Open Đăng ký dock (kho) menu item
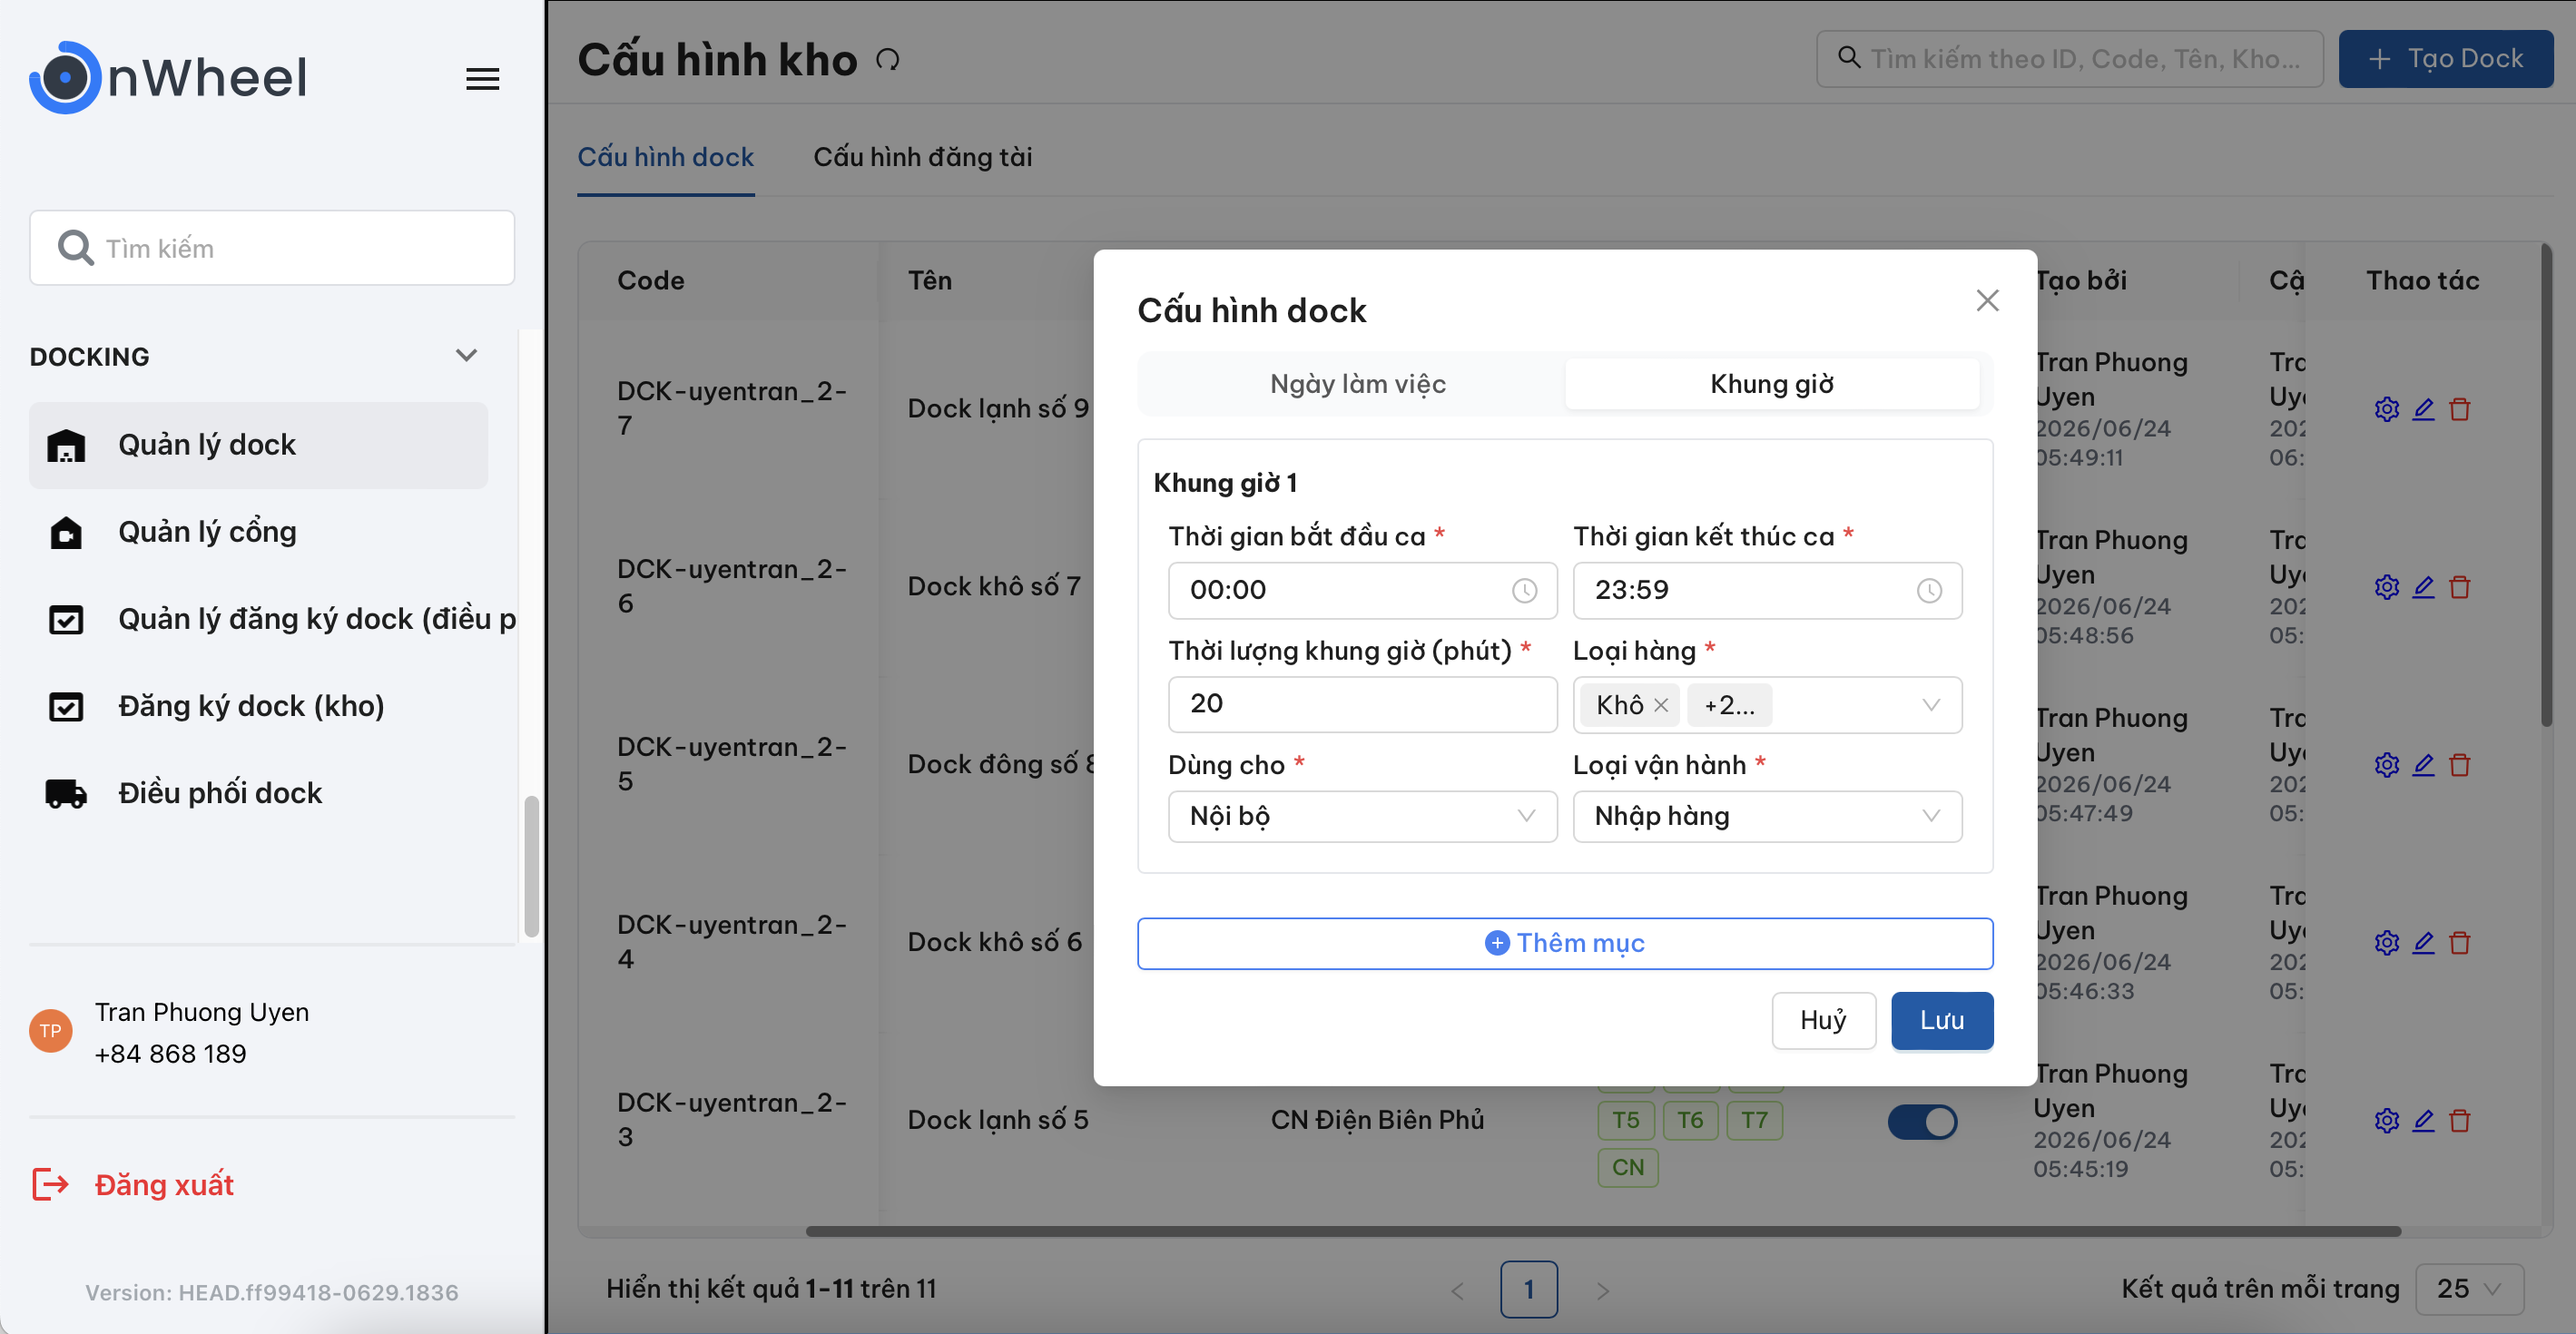2576x1334 pixels. point(258,706)
